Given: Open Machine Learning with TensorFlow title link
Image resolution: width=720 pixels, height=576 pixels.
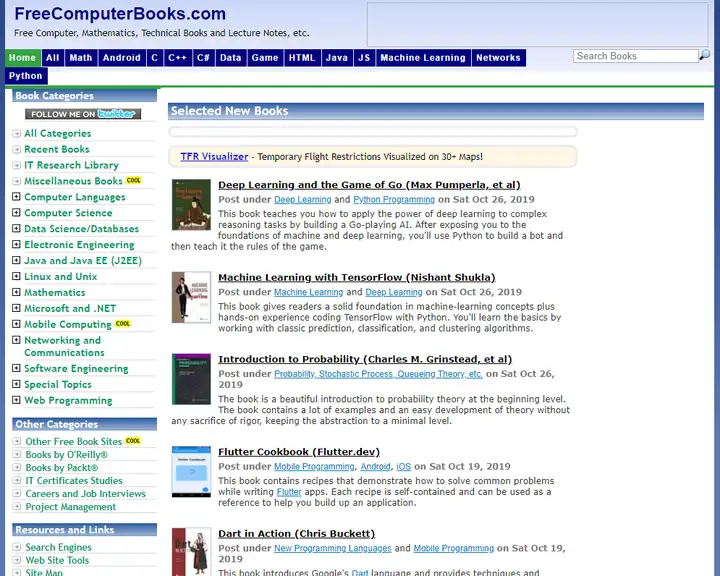Looking at the screenshot, I should point(357,277).
